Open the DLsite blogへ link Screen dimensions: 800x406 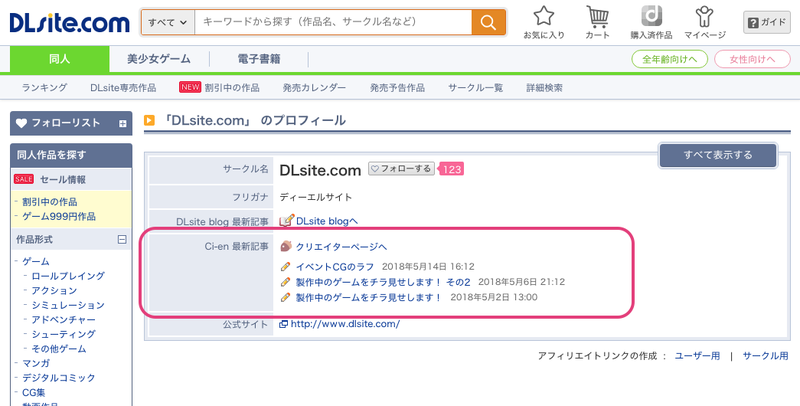[327, 221]
